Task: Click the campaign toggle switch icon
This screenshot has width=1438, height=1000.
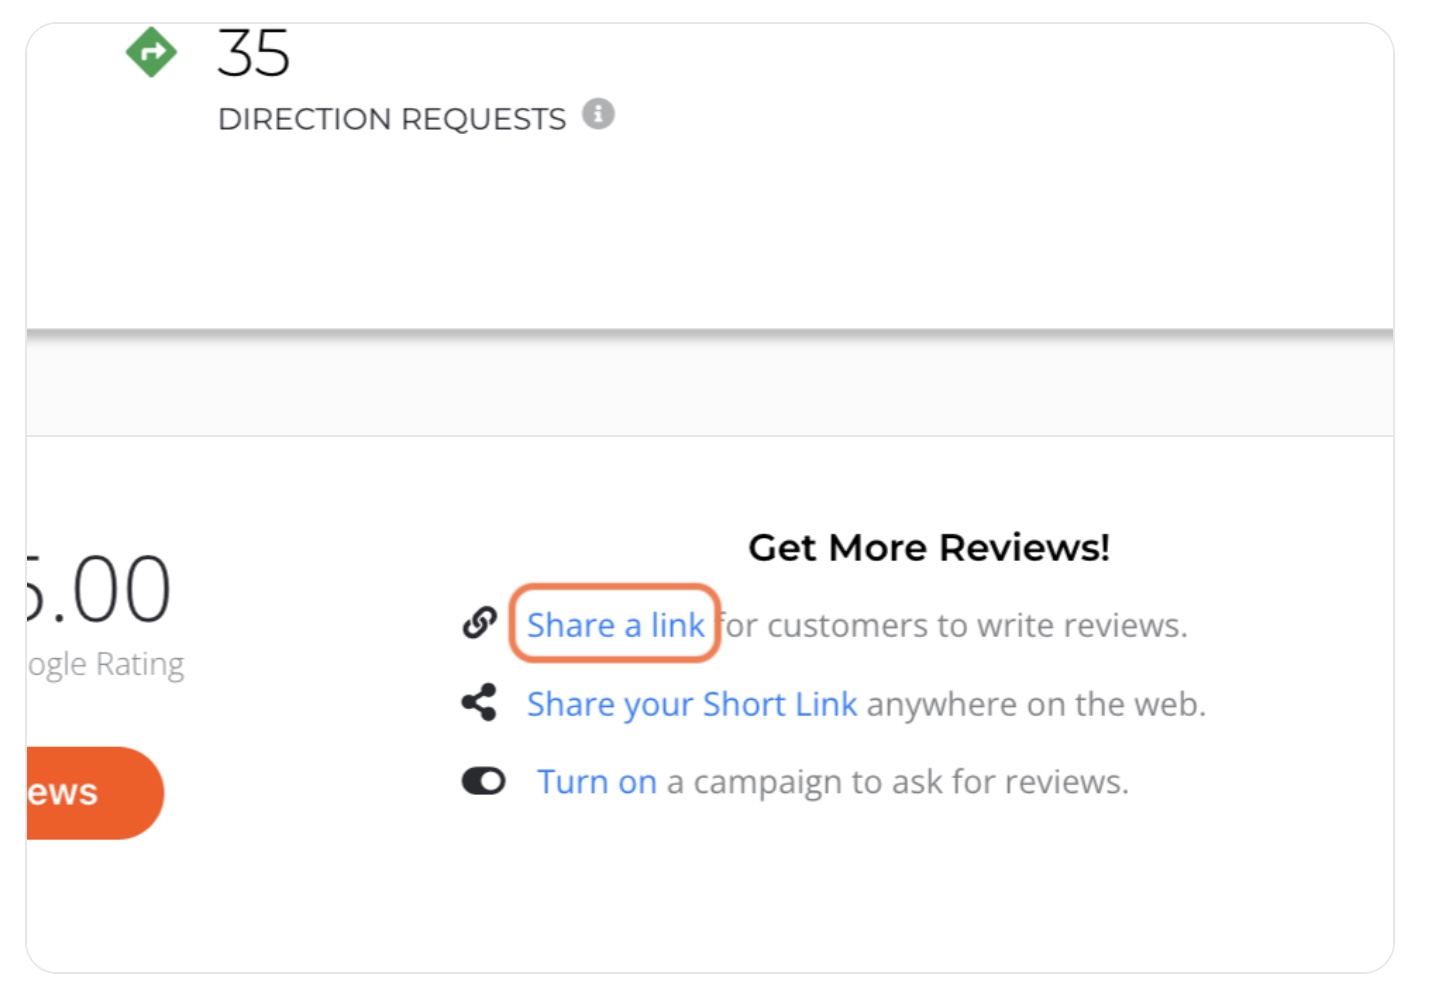Action: pyautogui.click(x=483, y=781)
